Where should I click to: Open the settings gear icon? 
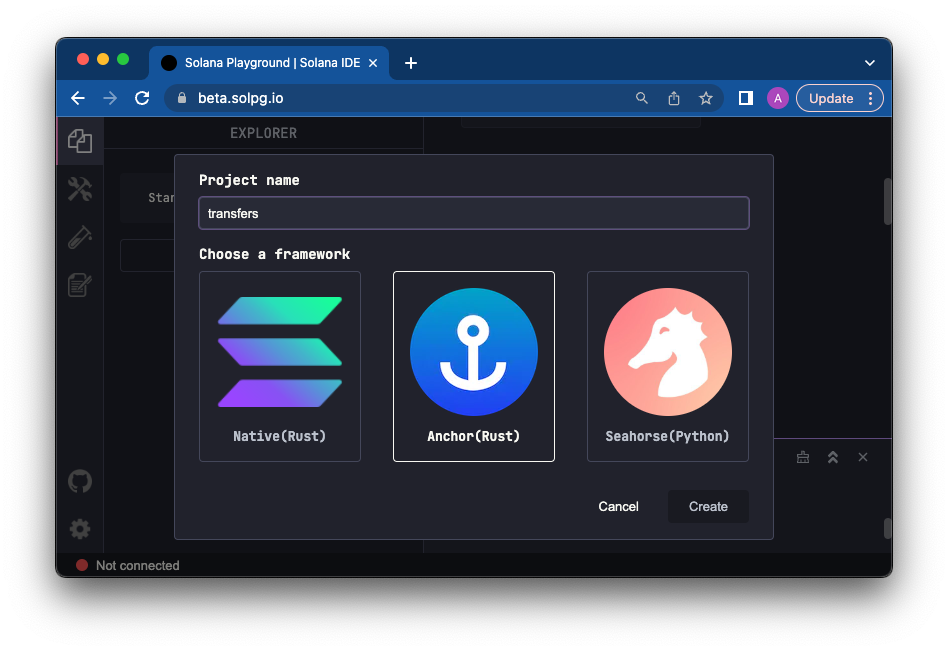pyautogui.click(x=80, y=529)
